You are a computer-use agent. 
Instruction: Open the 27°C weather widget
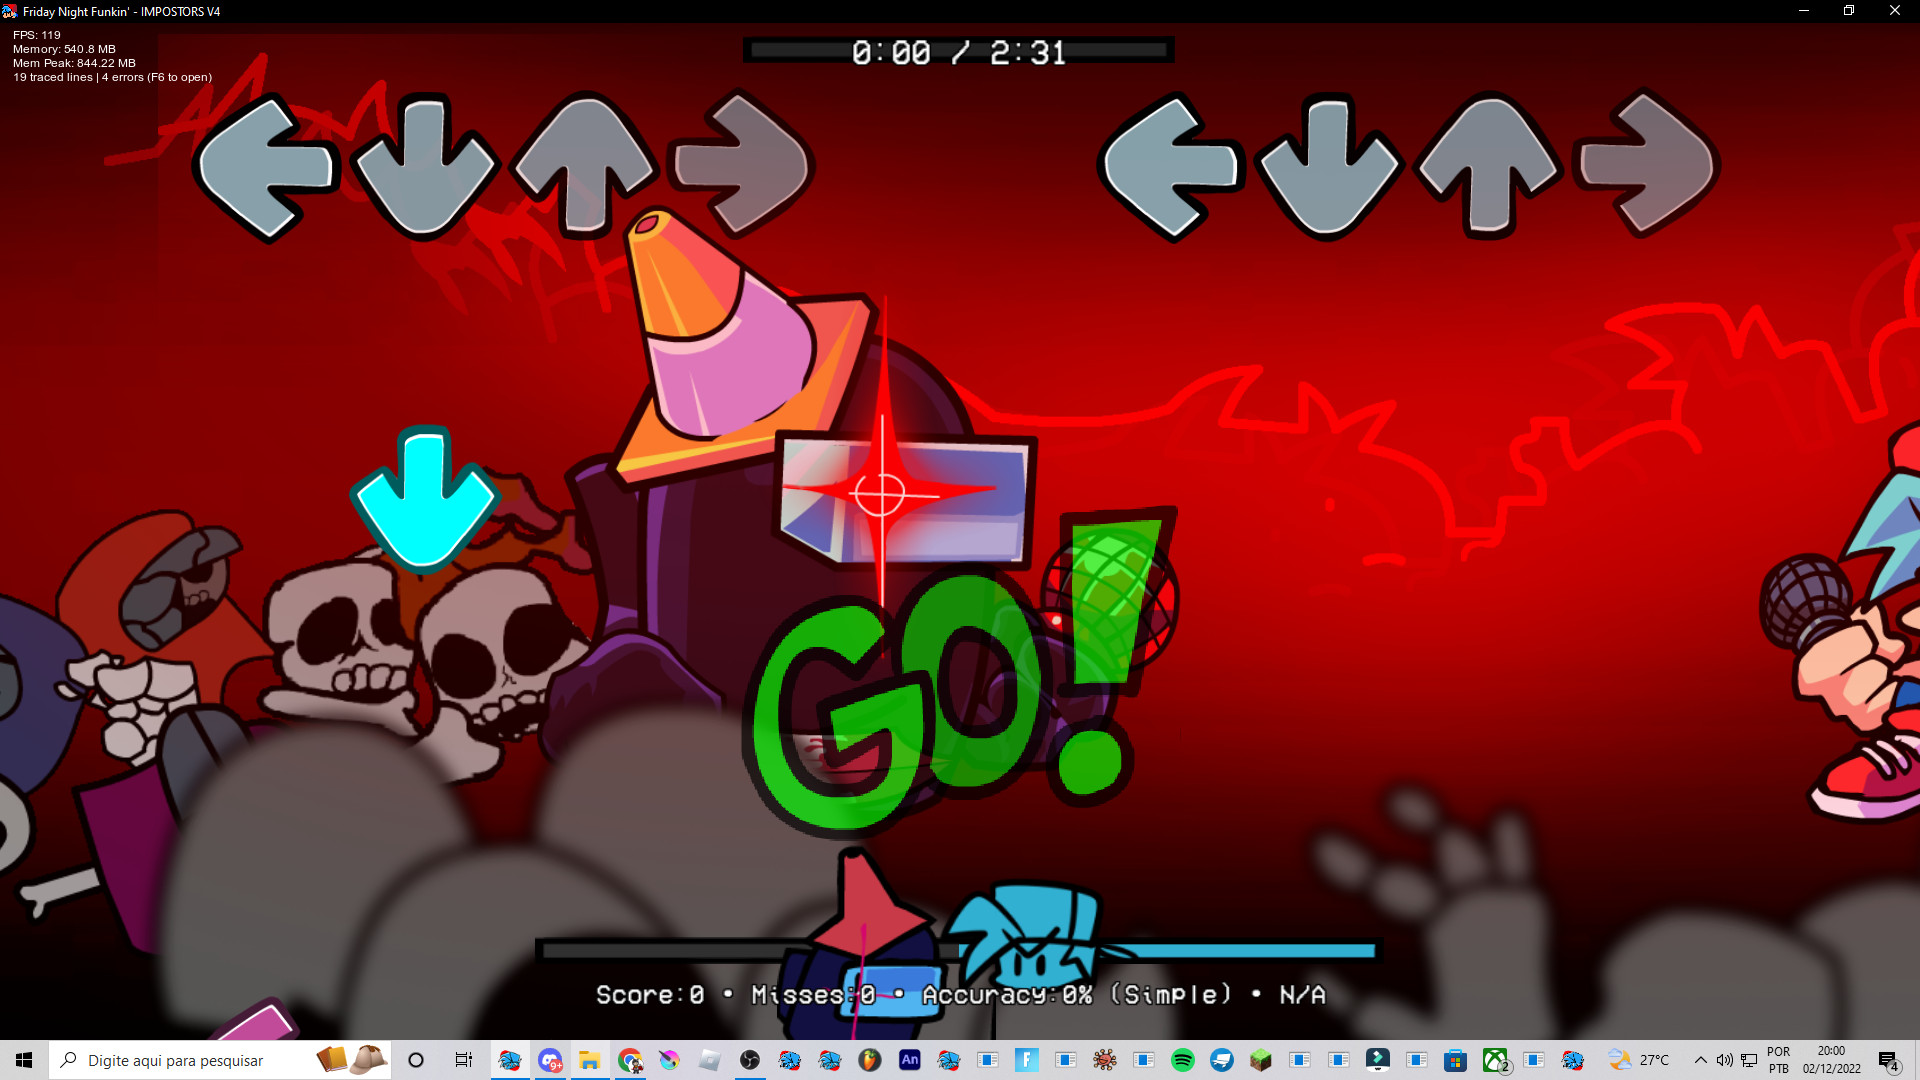pyautogui.click(x=1638, y=1060)
